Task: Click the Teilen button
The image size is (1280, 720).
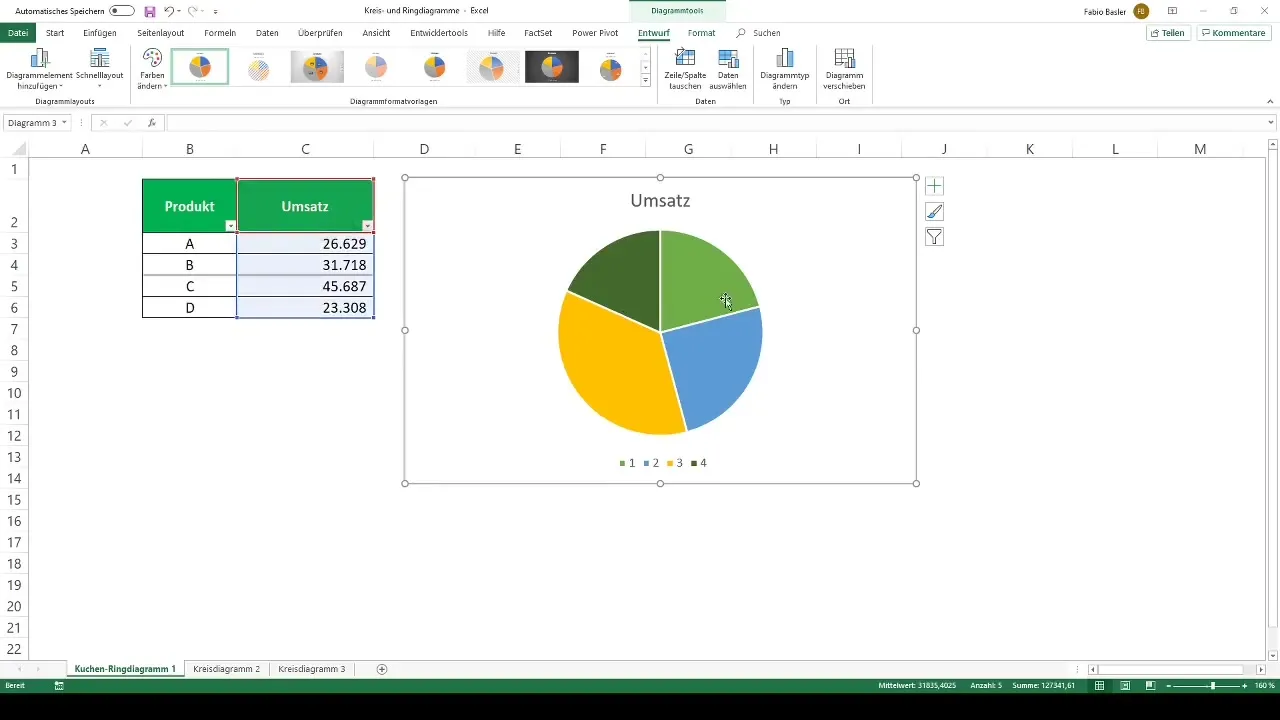Action: tap(1168, 33)
